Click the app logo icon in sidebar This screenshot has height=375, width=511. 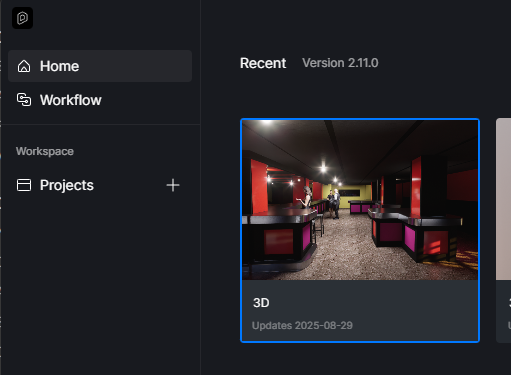[x=22, y=18]
